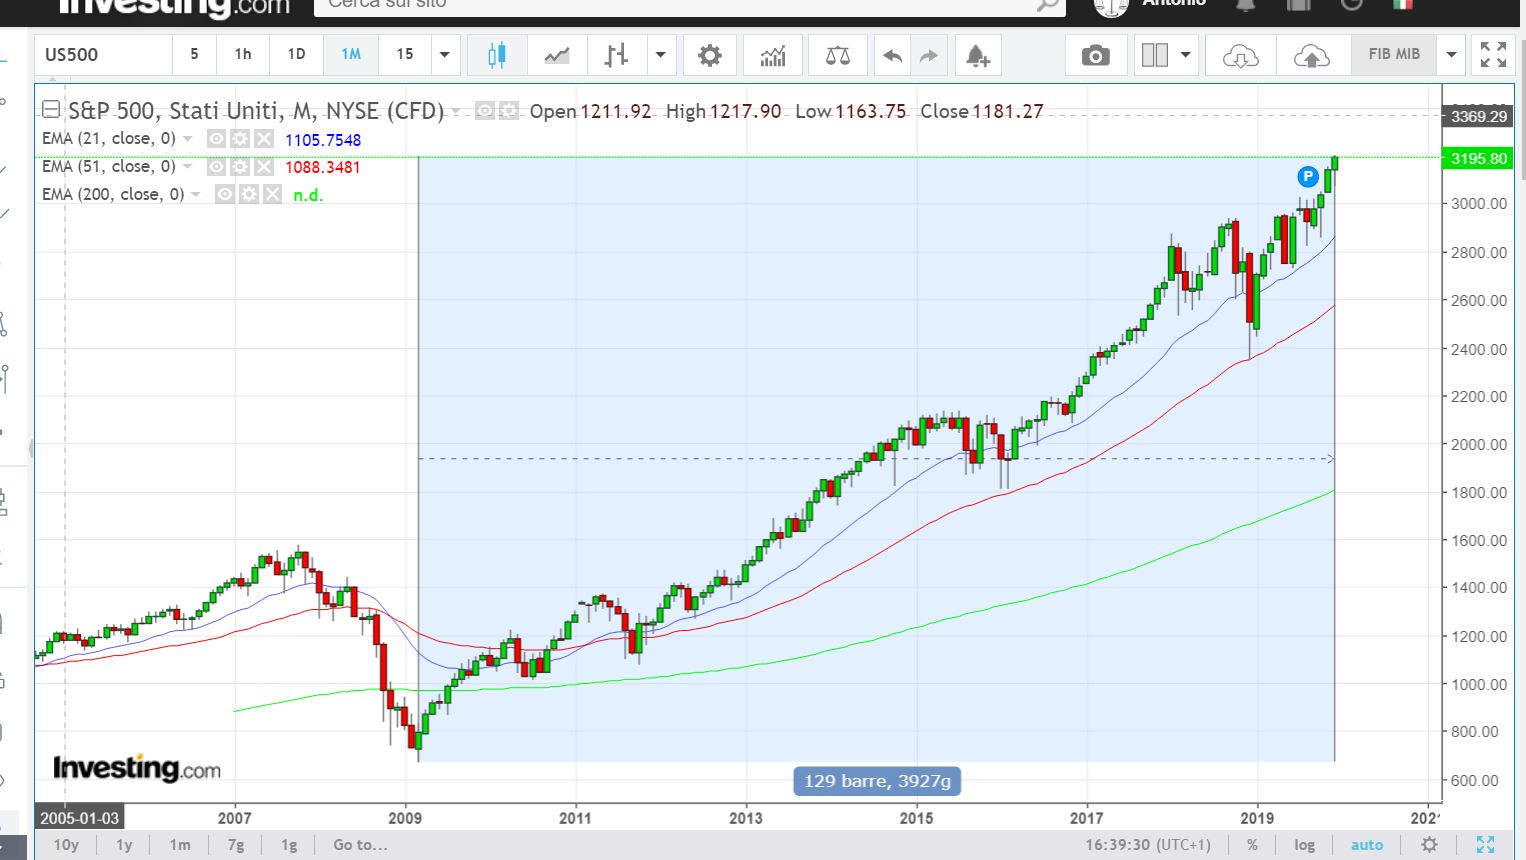
Task: Select the 1h interval
Action: [x=243, y=55]
